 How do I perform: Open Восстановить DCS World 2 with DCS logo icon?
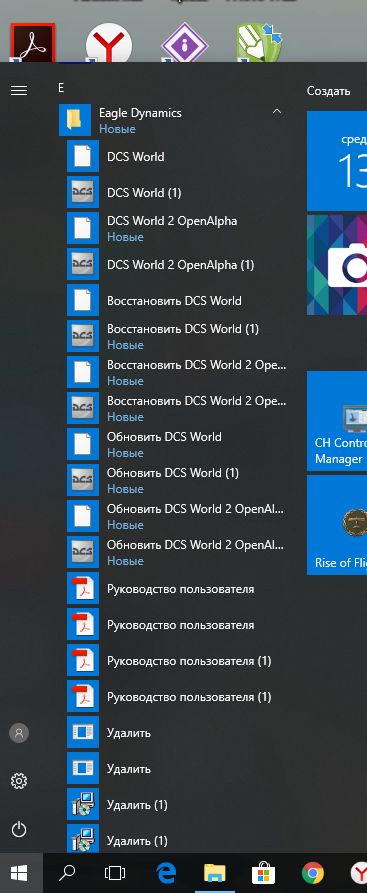pos(177,408)
